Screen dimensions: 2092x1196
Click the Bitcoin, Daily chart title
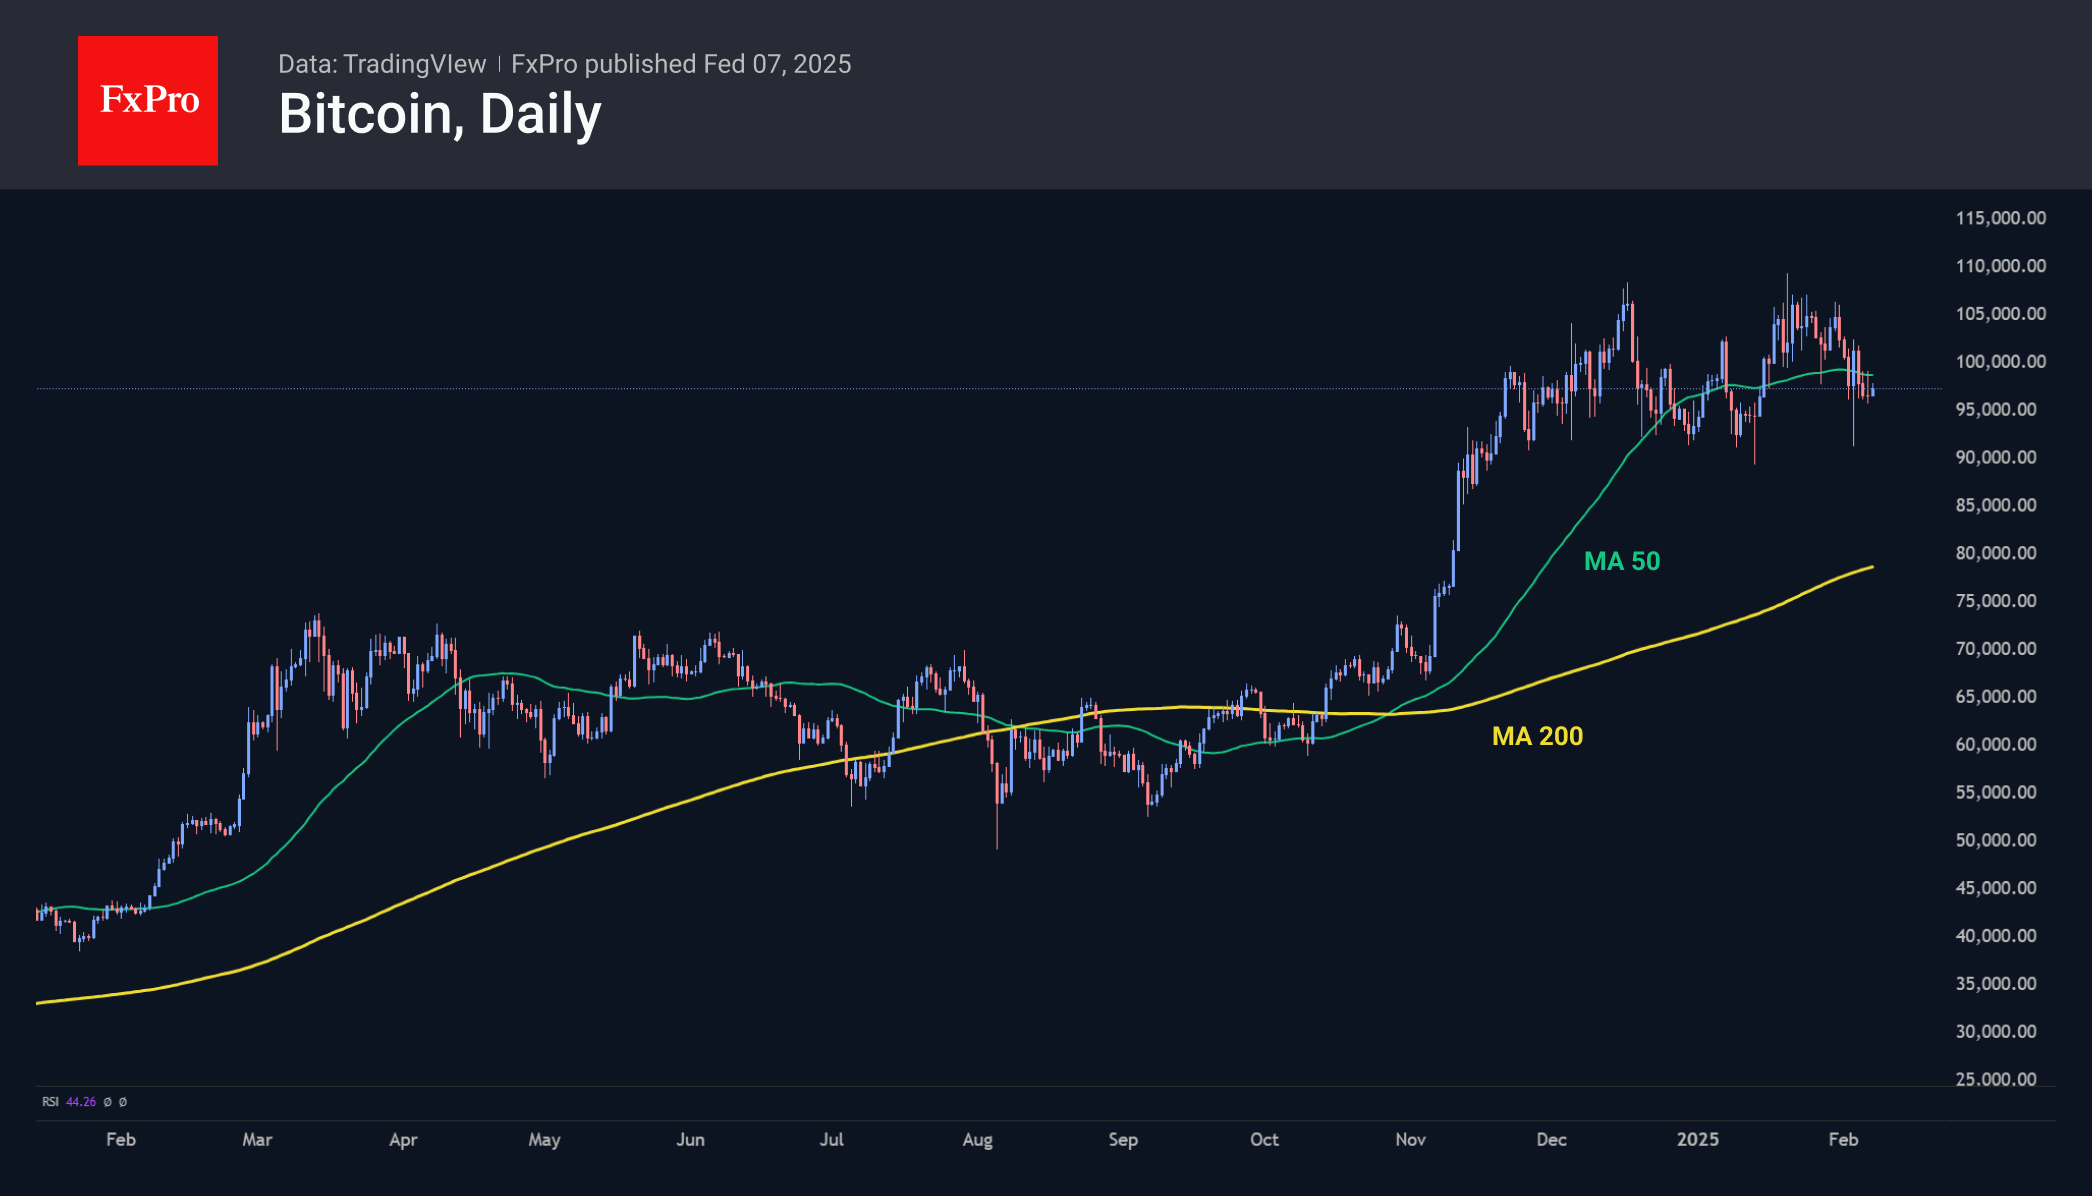440,114
